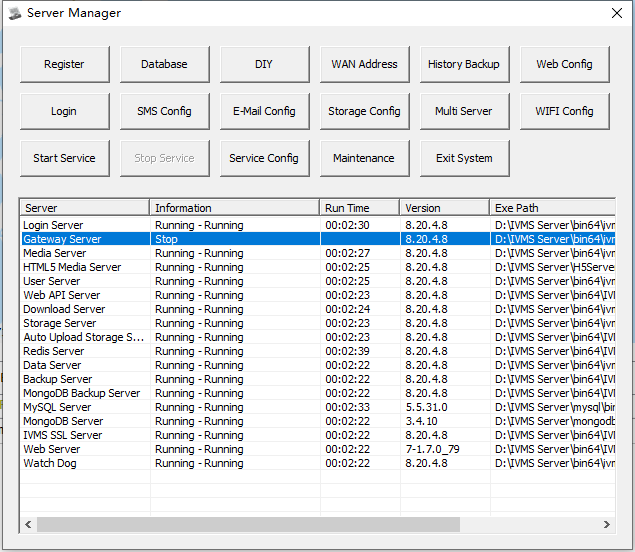Select the User Server row
Screen dimensions: 635x552
coord(318,281)
